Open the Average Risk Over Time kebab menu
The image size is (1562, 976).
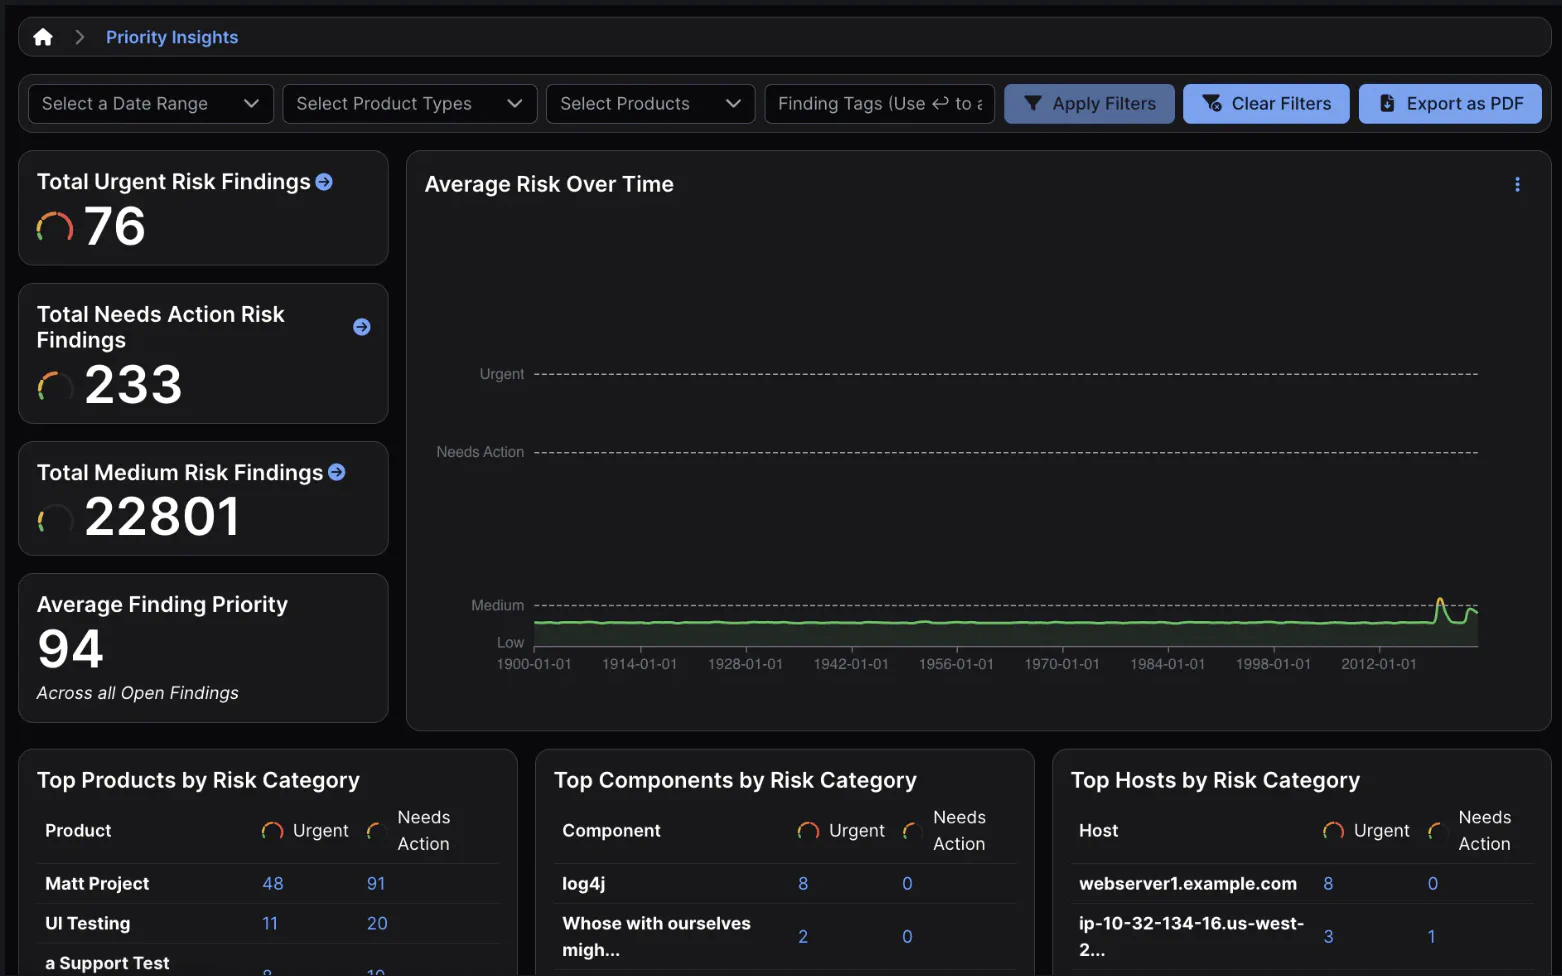(x=1517, y=185)
